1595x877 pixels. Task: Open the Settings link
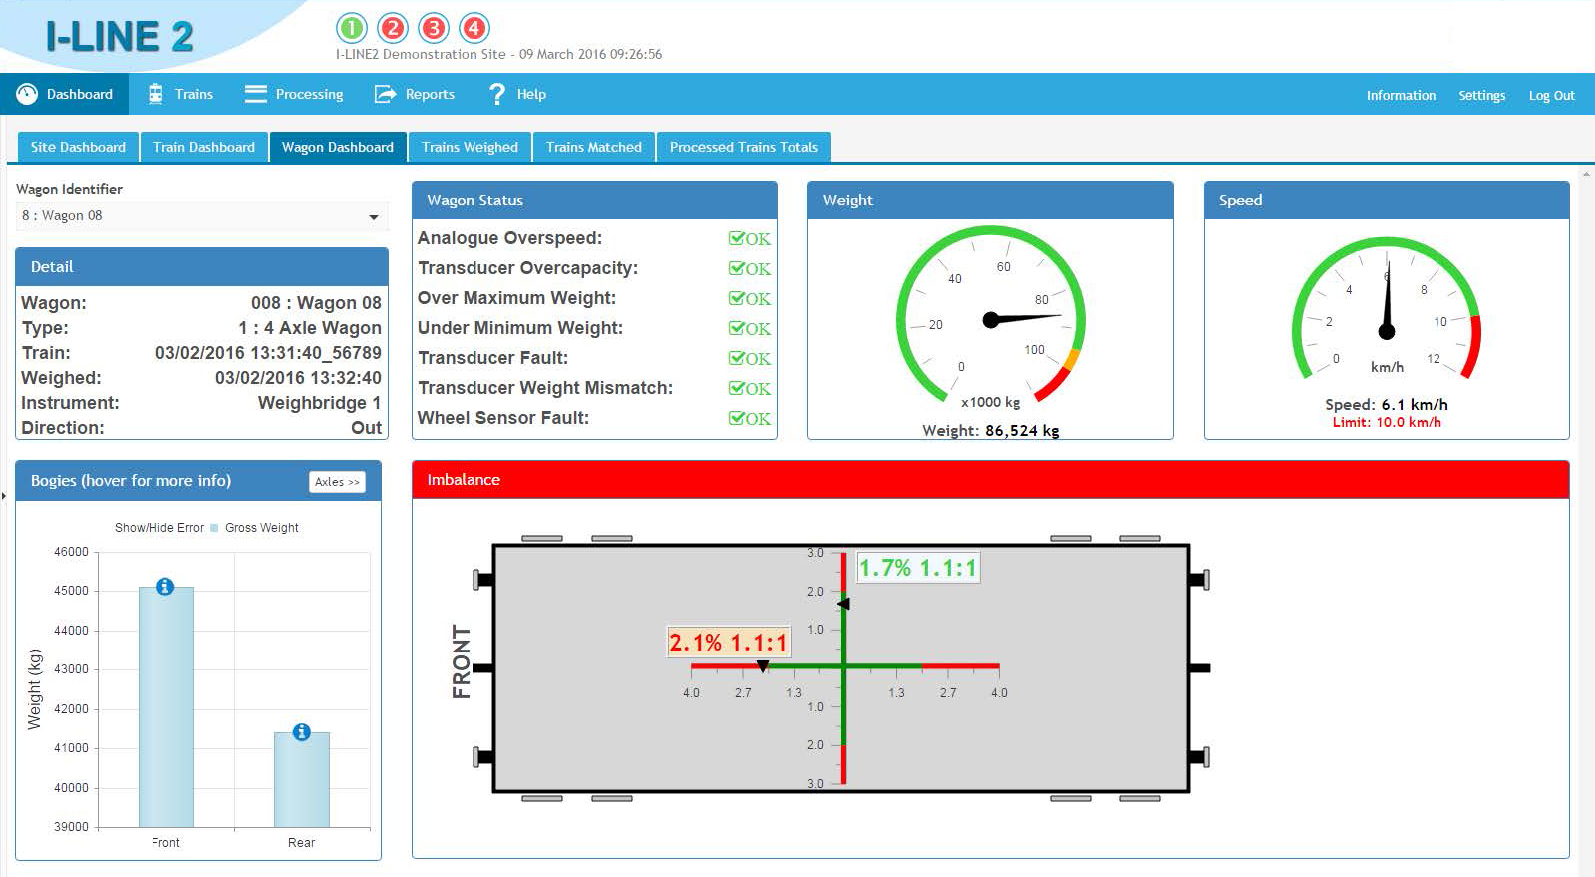tap(1481, 96)
